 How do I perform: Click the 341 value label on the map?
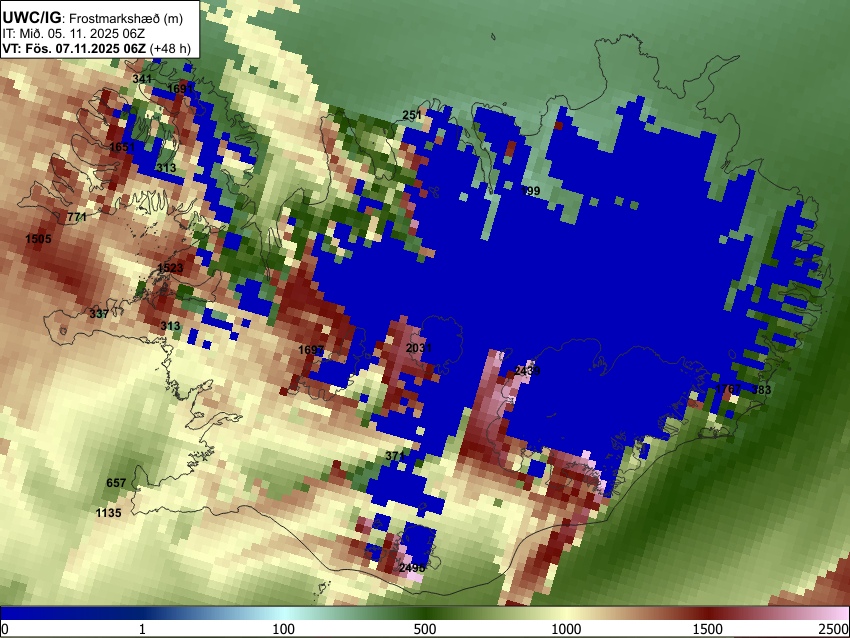pos(142,79)
